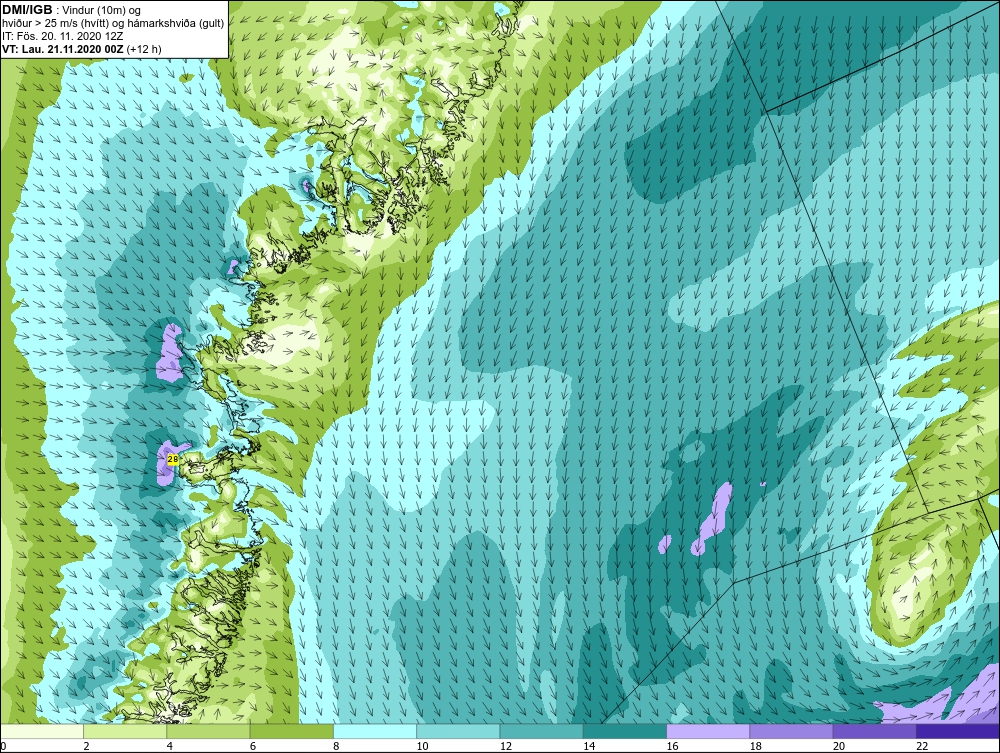Image resolution: width=1000 pixels, height=753 pixels.
Task: Select the 22+ m/s dark purple swatch
Action: (958, 731)
